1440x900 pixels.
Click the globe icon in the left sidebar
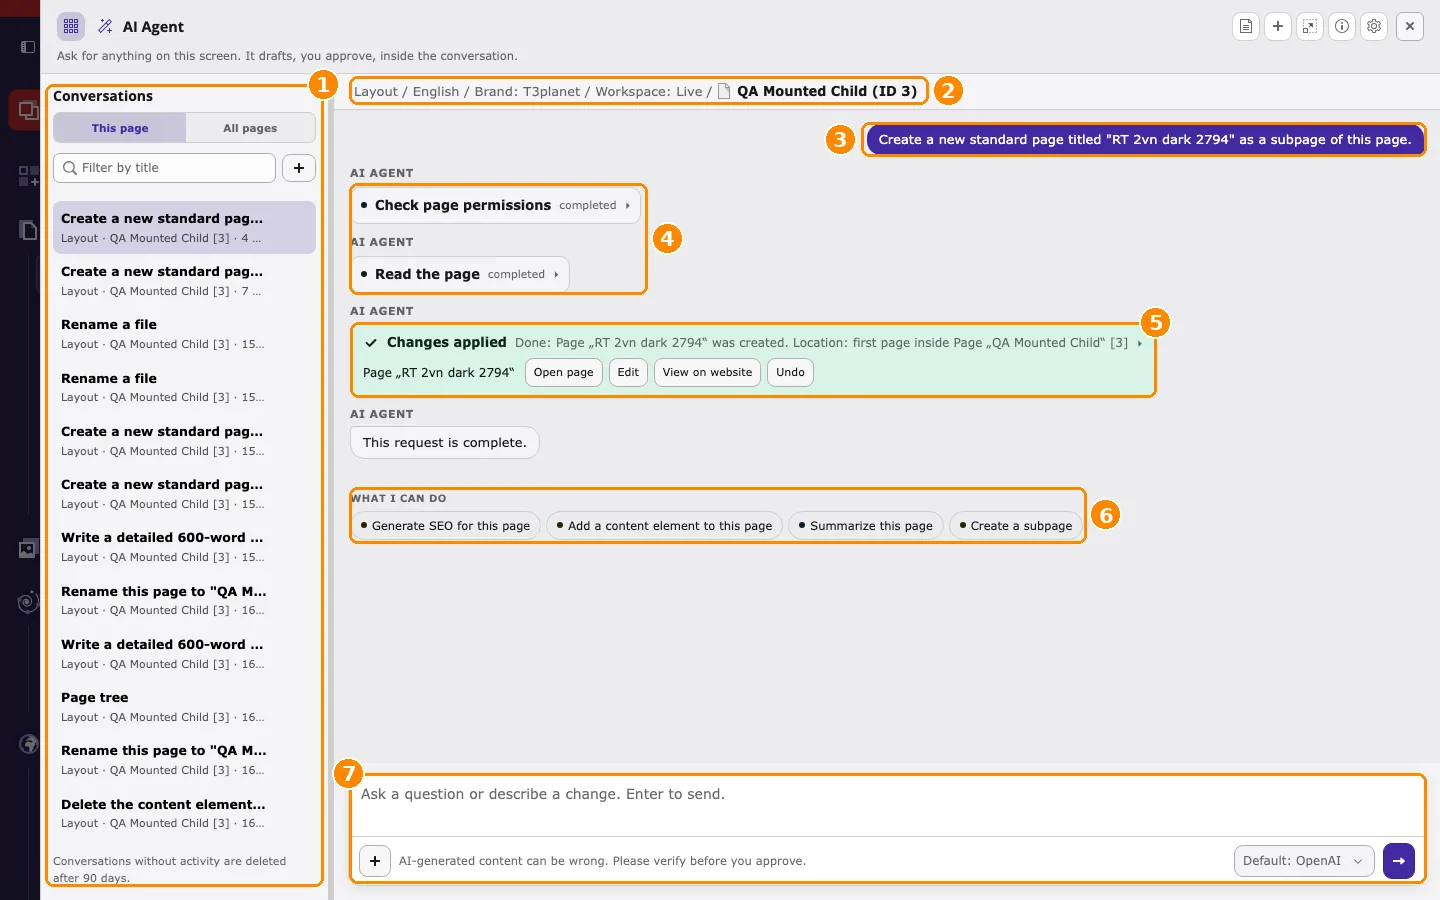pos(29,744)
